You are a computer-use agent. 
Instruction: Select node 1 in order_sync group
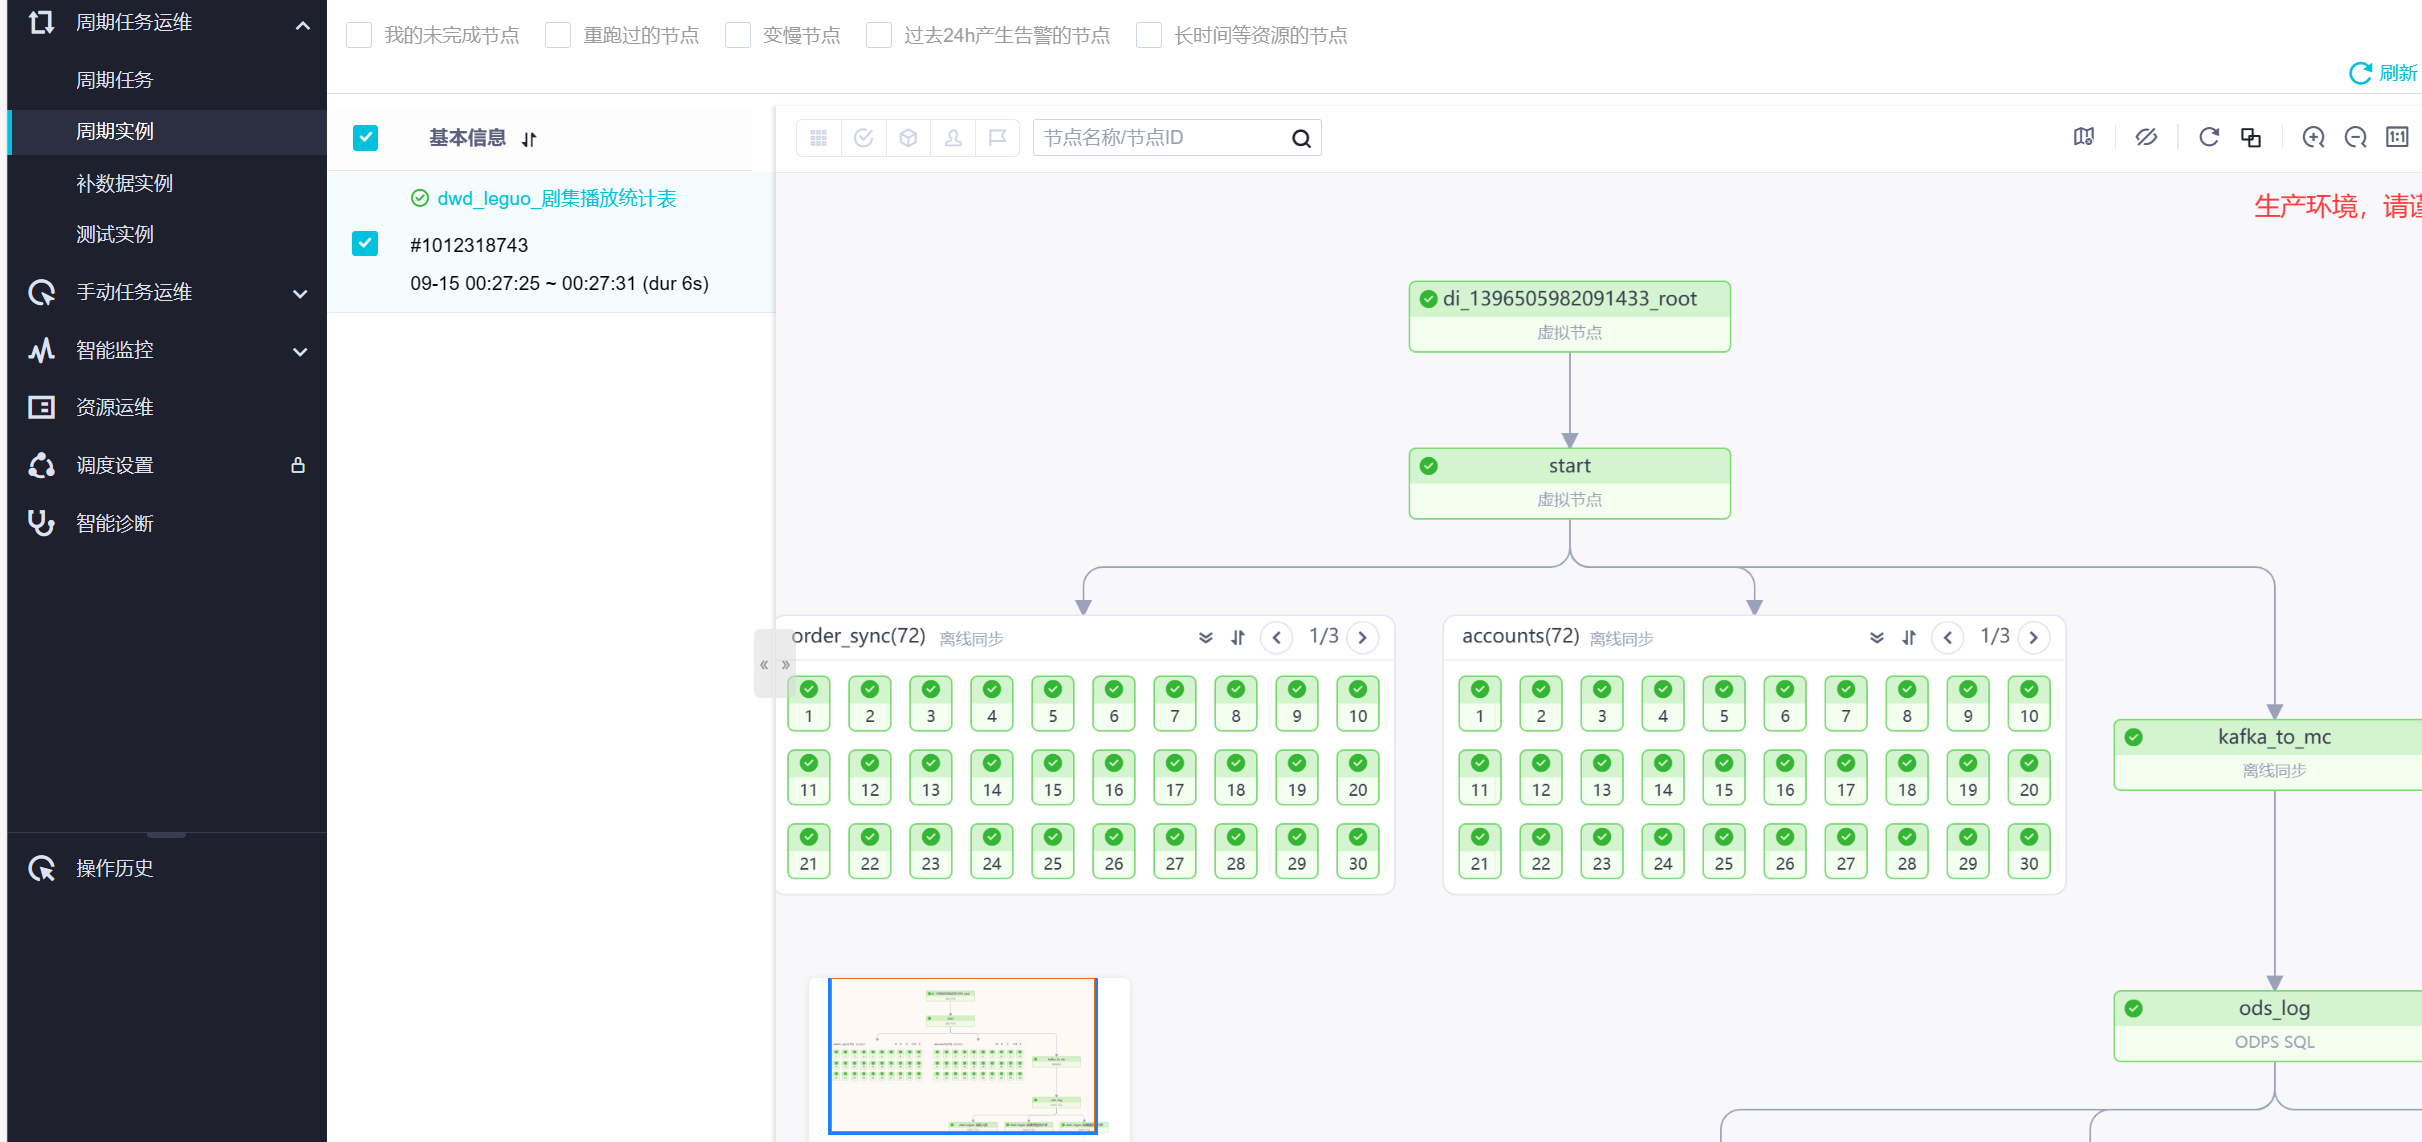(x=809, y=703)
